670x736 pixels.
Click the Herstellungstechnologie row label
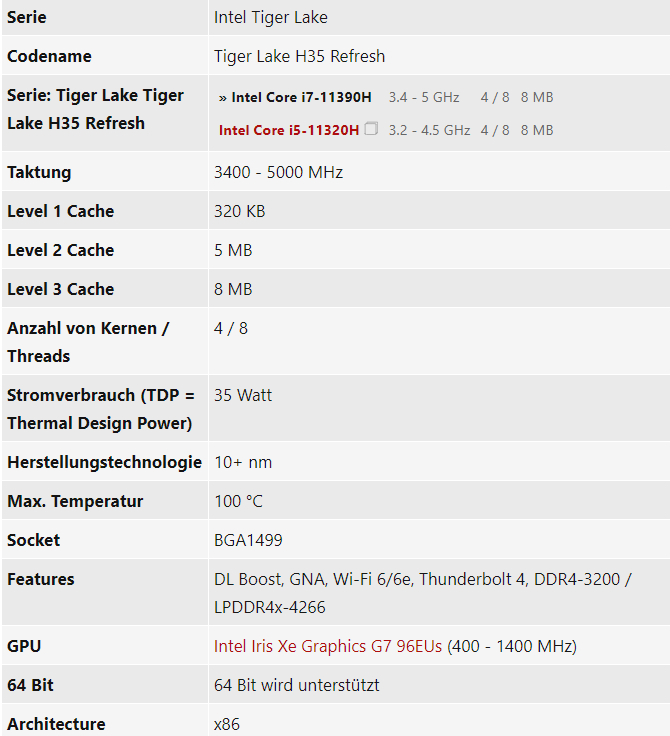[x=104, y=462]
